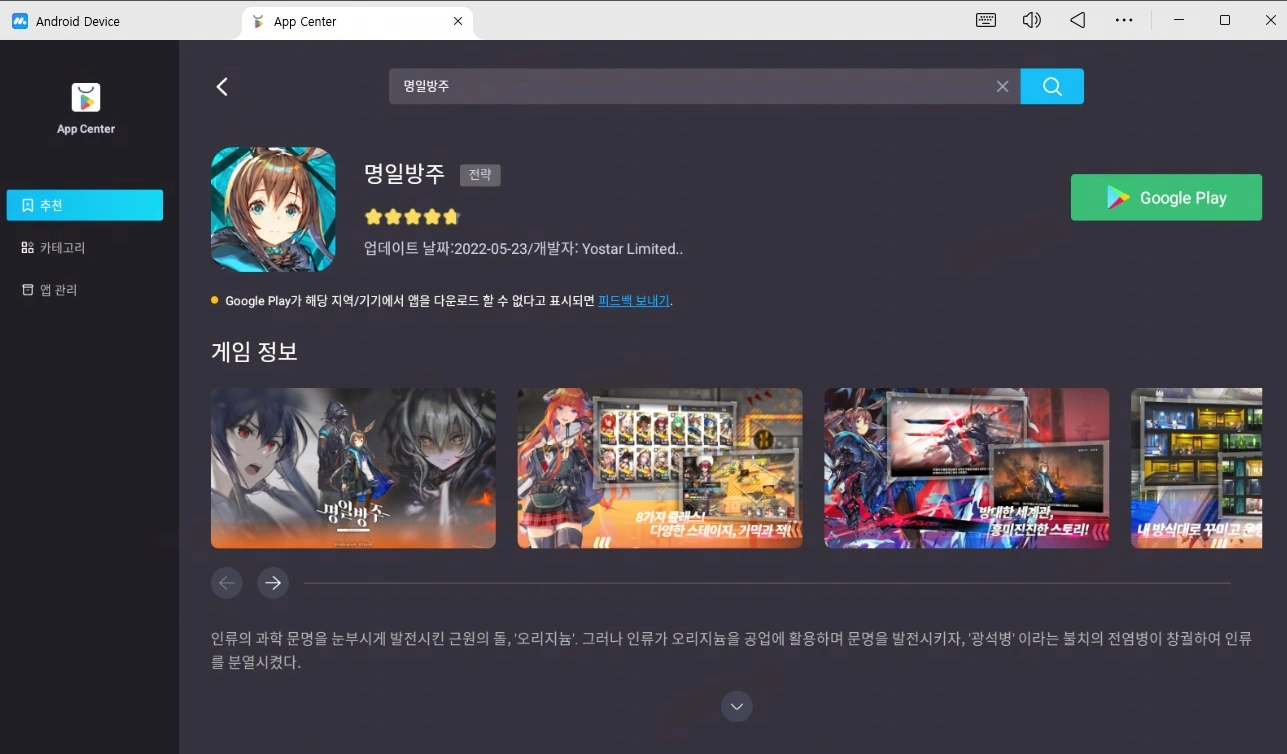Select the App Center tab
This screenshot has height=754, width=1287.
tap(303, 20)
